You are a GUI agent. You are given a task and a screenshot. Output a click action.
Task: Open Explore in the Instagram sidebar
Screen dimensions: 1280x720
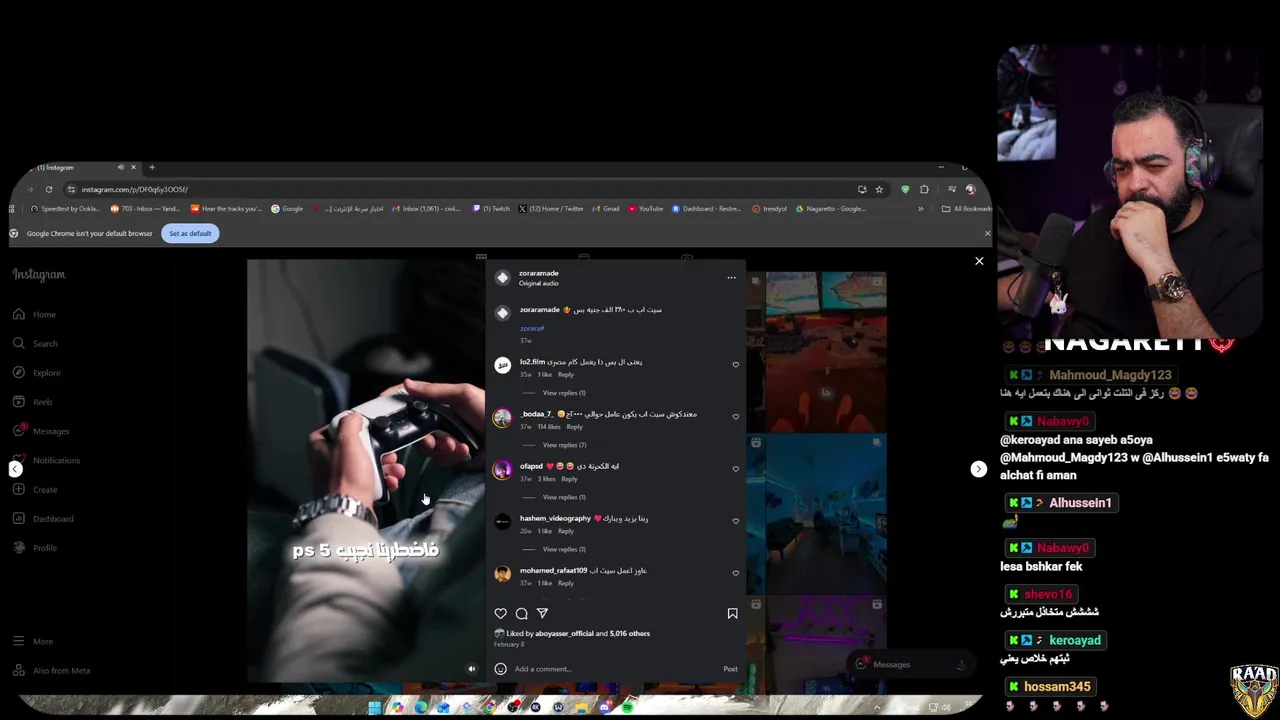(37, 372)
